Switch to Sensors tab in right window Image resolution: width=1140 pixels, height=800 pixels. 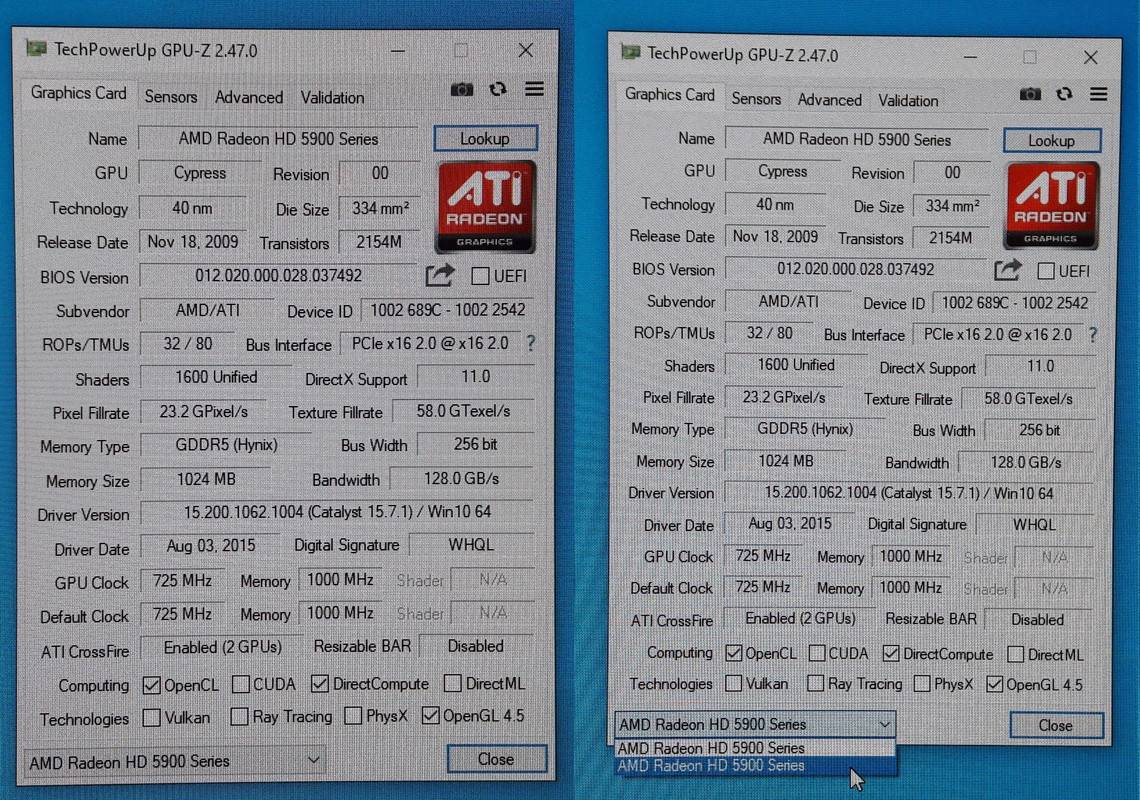click(756, 99)
